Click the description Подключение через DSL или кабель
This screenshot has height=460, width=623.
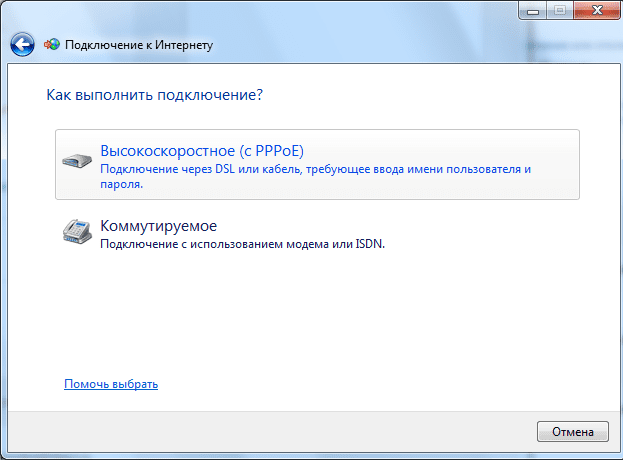[x=316, y=176]
